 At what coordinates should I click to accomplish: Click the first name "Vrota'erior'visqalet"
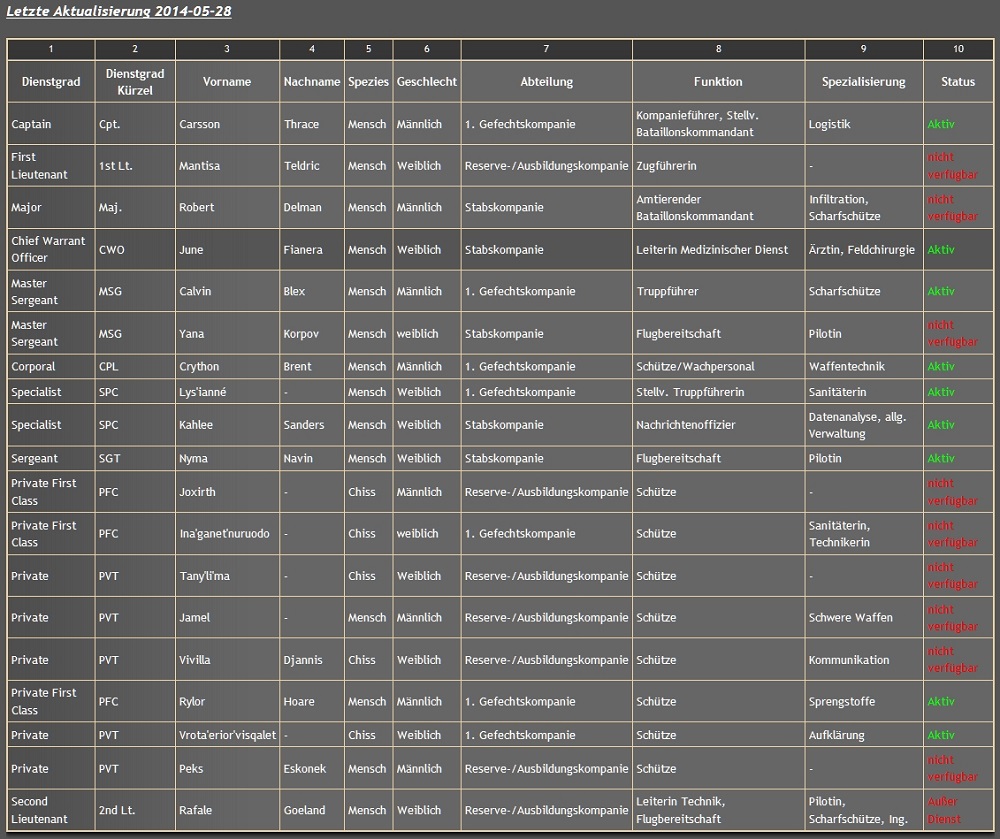pos(227,735)
